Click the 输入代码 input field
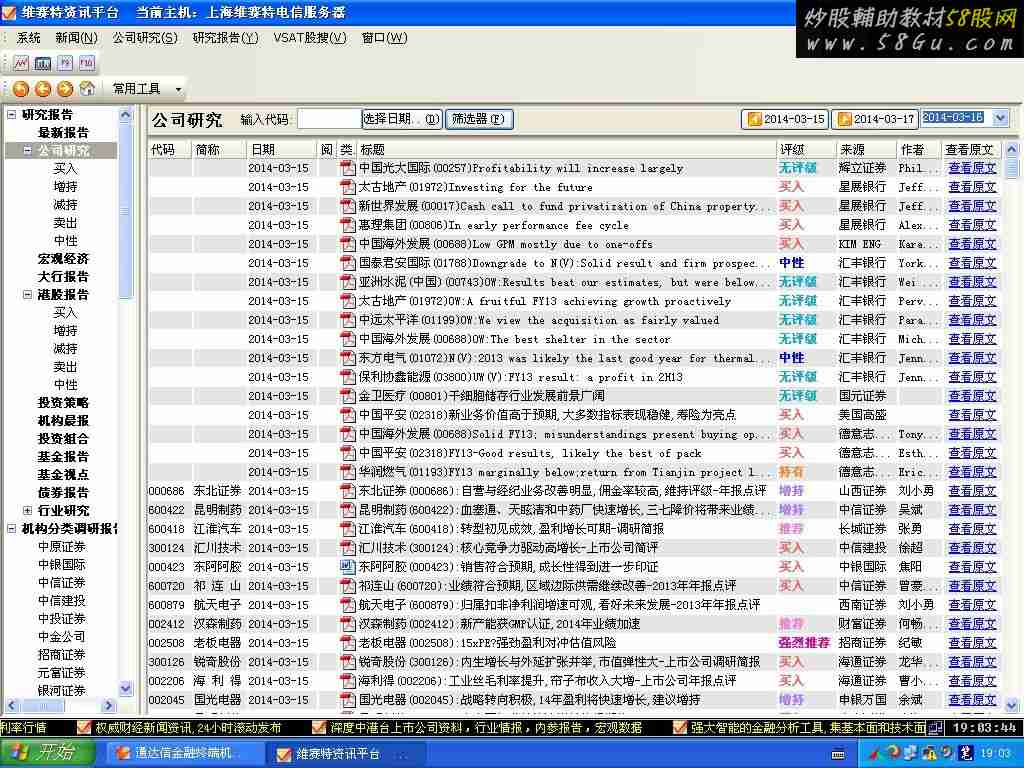Image resolution: width=1024 pixels, height=768 pixels. pyautogui.click(x=329, y=119)
